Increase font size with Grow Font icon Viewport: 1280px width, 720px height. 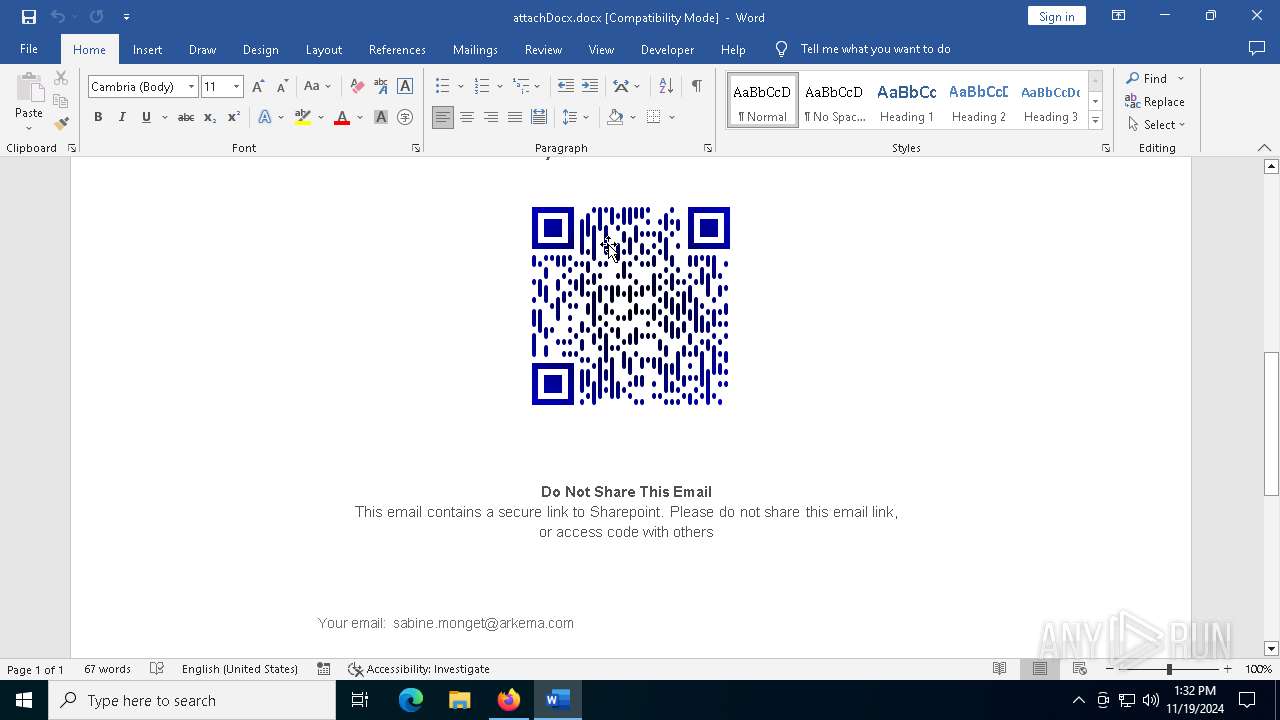click(x=258, y=86)
